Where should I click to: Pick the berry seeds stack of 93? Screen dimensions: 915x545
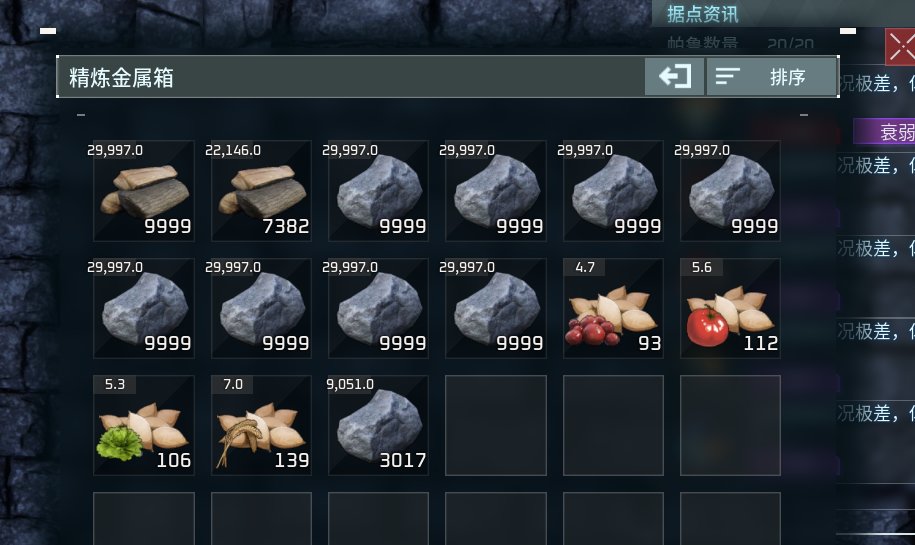tap(613, 308)
